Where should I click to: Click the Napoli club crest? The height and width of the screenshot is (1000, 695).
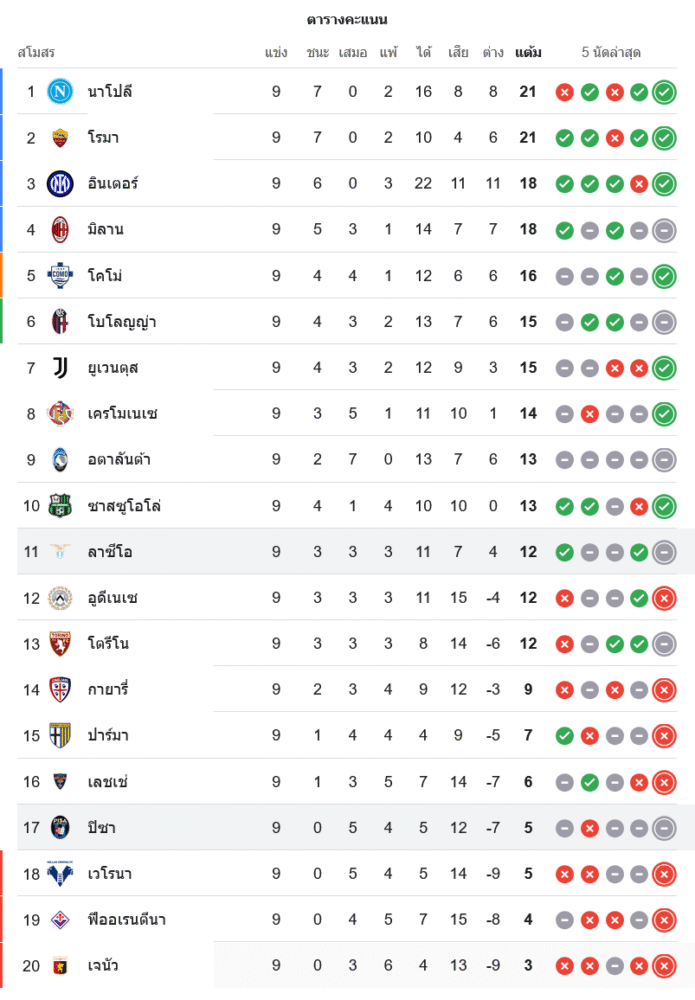[60, 92]
